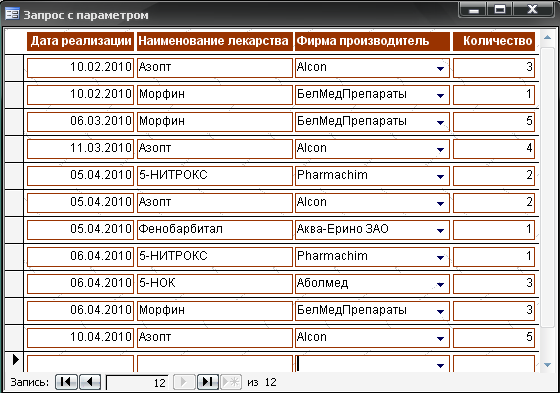Click quantity 5 in the 06.03.2010 row
Viewport: 560px width, 393px height.
coord(494,121)
